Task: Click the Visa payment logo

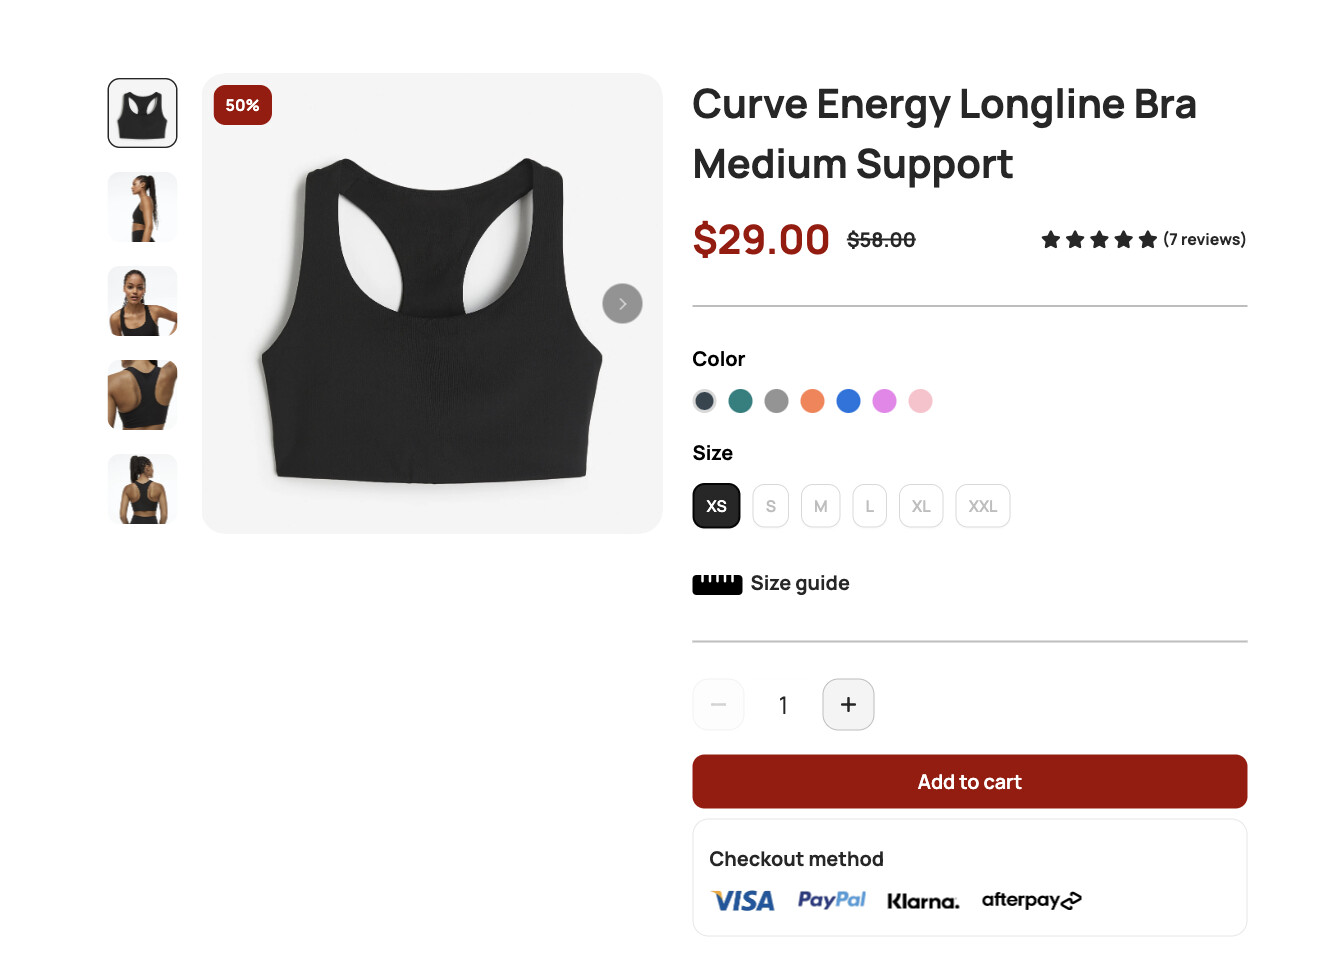Action: (743, 901)
